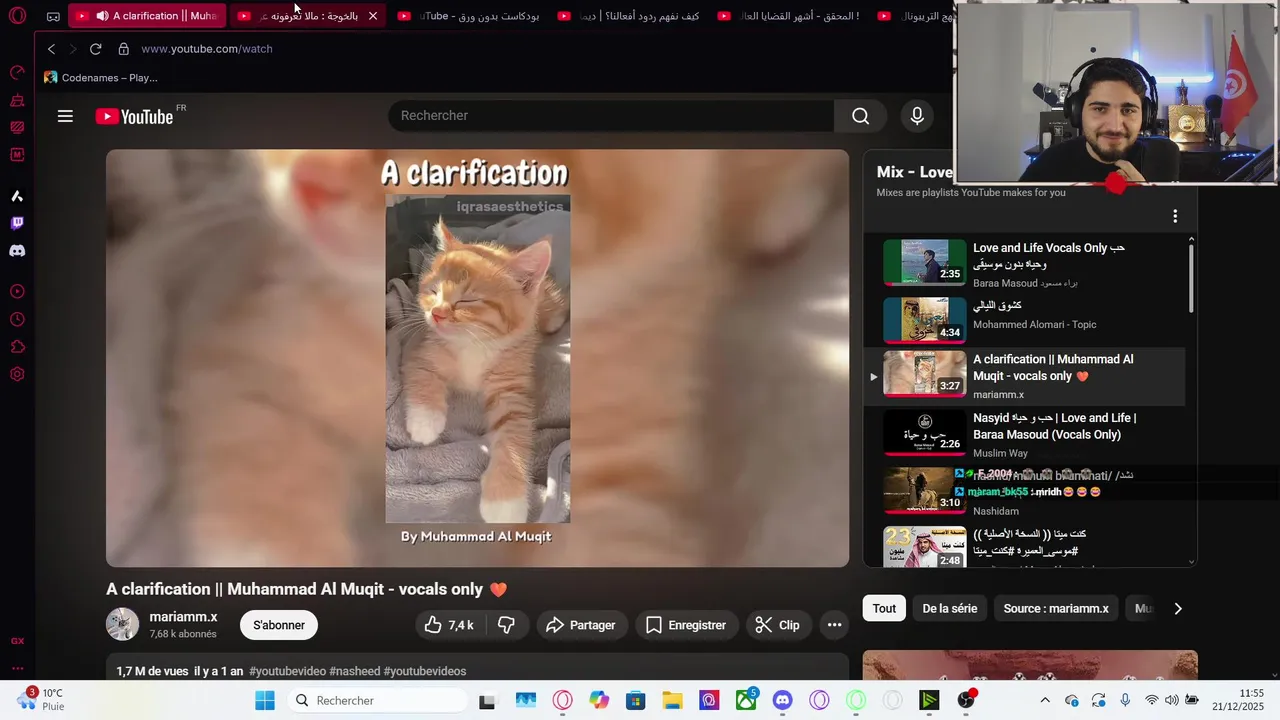
Task: Open YouTube hamburger guide menu
Action: tap(65, 116)
